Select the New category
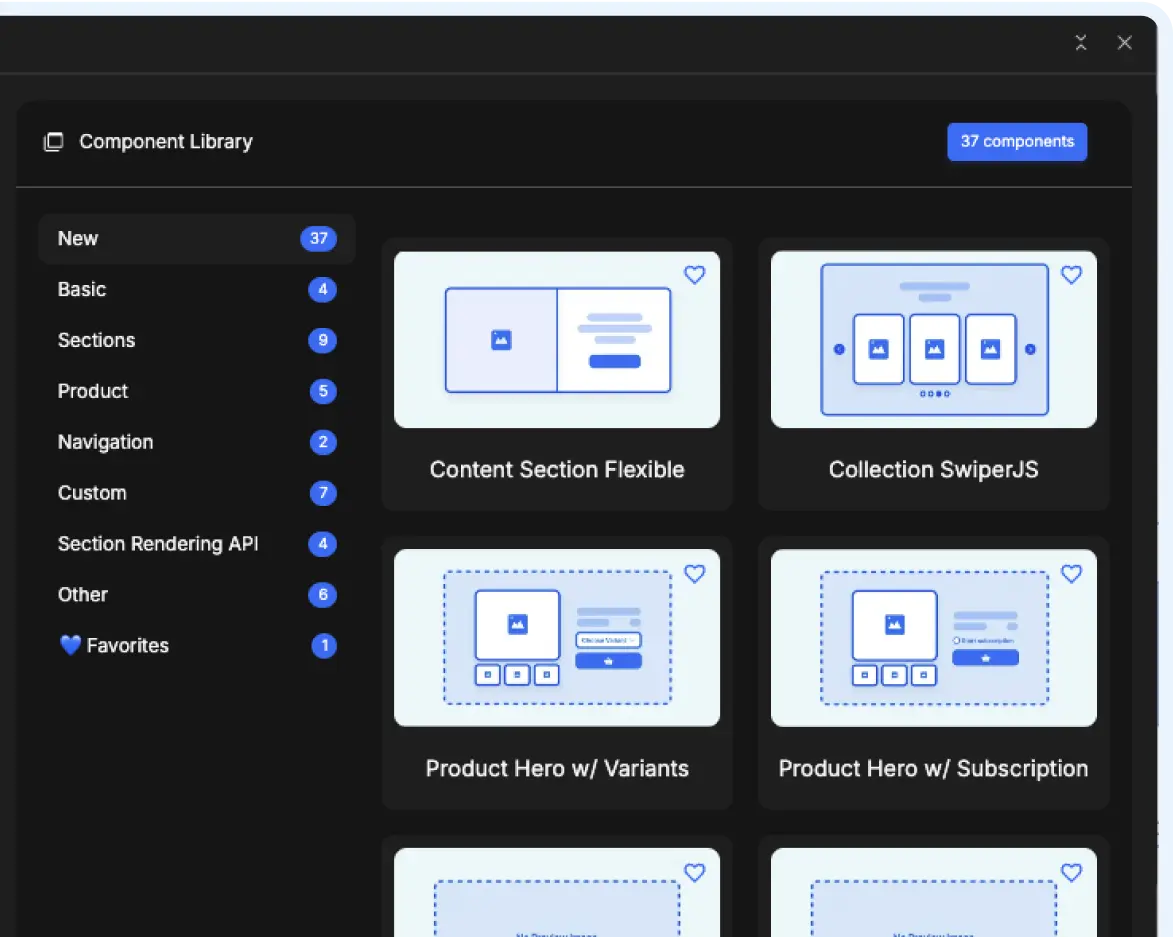The width and height of the screenshot is (1173, 937). click(197, 239)
